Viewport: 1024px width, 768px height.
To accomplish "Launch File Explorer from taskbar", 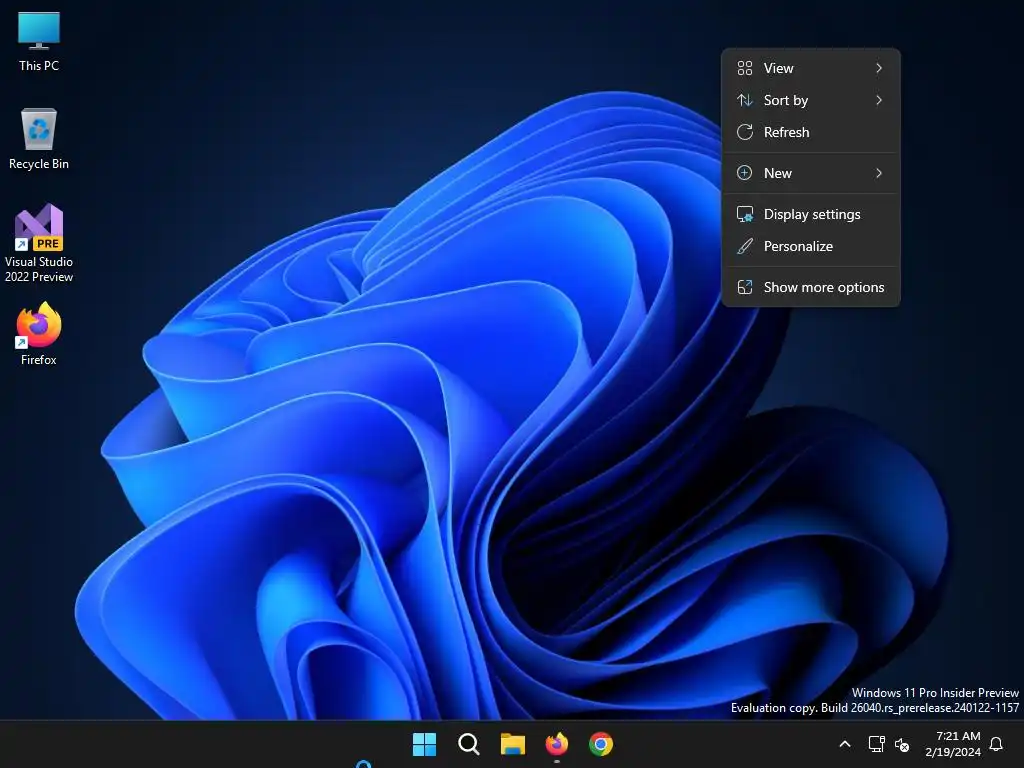I will tap(513, 744).
